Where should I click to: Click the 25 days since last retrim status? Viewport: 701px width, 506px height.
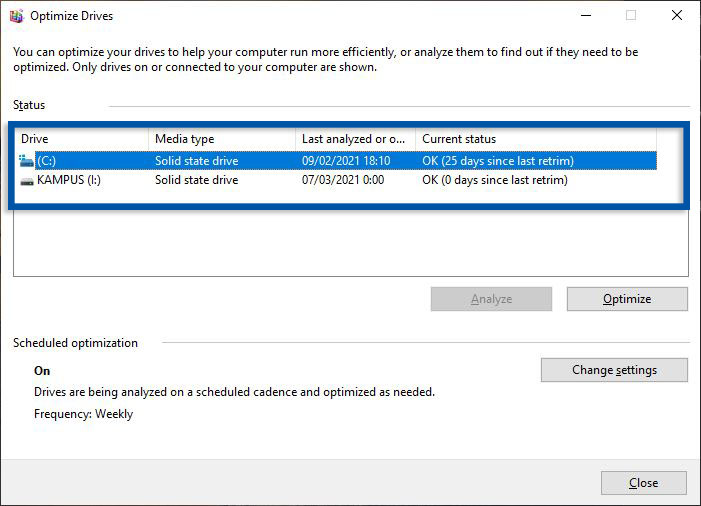[x=498, y=160]
